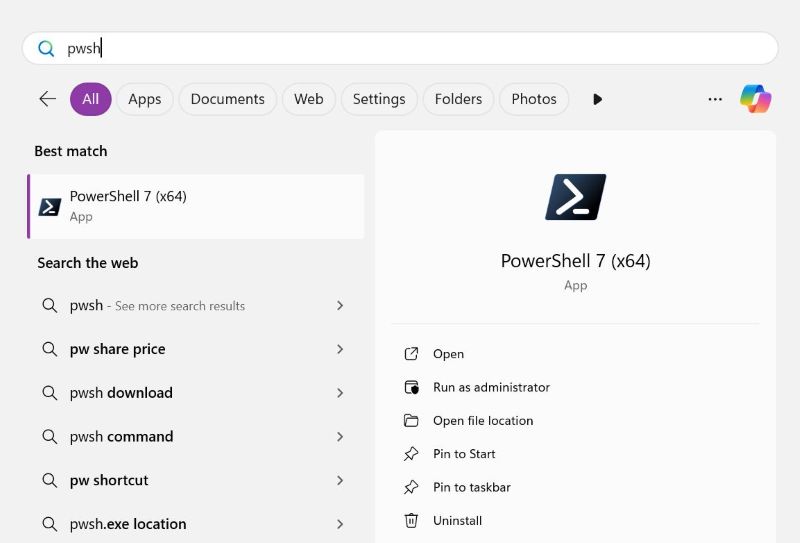Expand the 'pwsh download' suggestion arrow
The height and width of the screenshot is (543, 800).
click(340, 393)
